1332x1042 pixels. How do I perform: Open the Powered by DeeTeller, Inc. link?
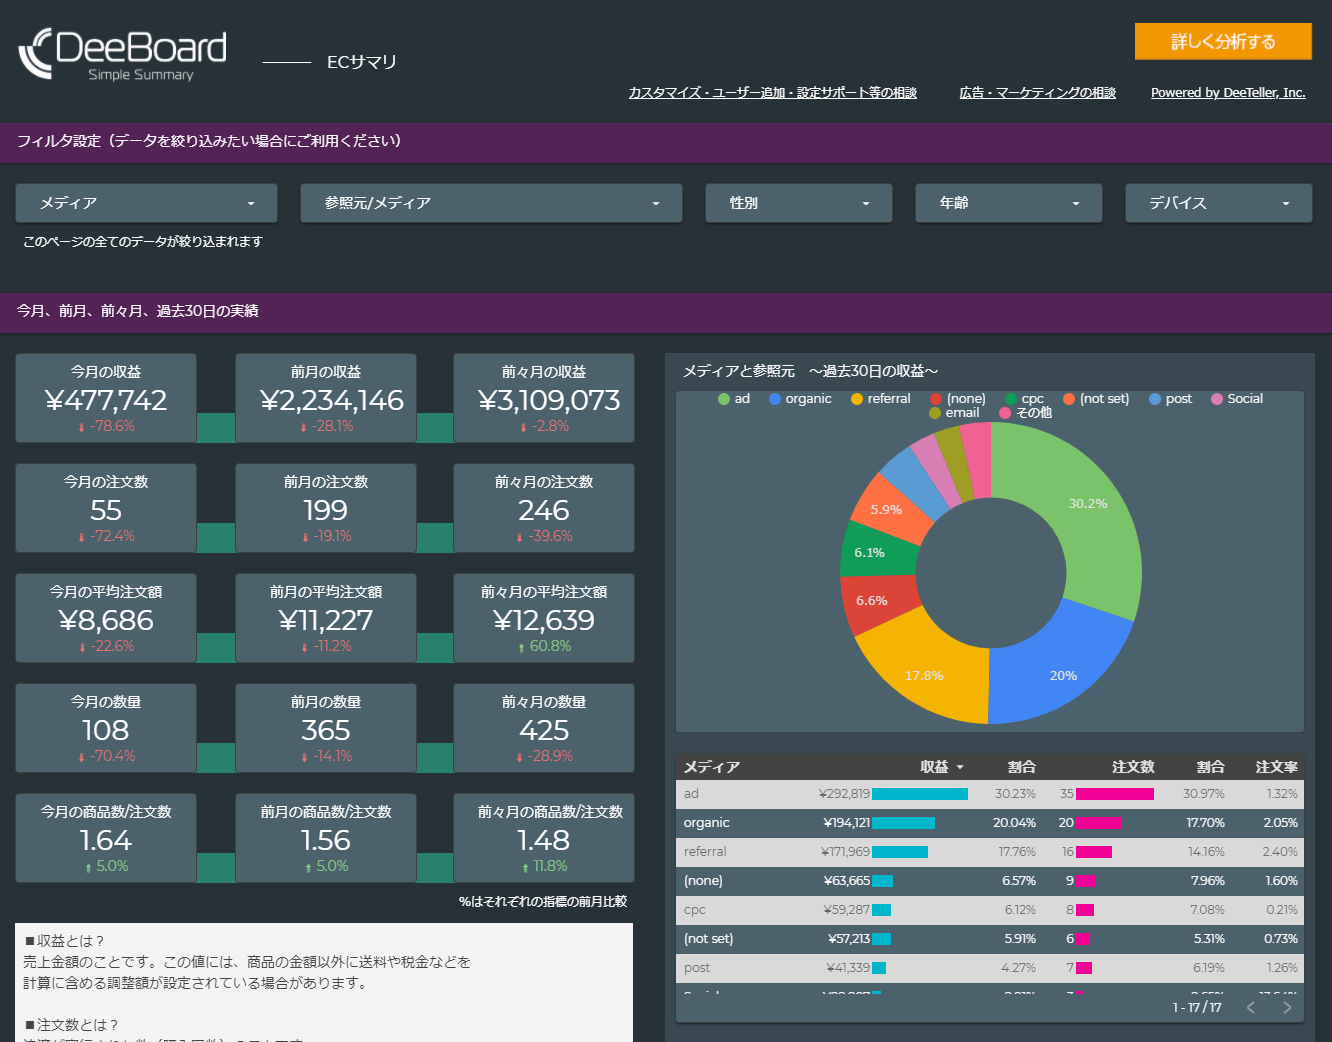point(1228,92)
